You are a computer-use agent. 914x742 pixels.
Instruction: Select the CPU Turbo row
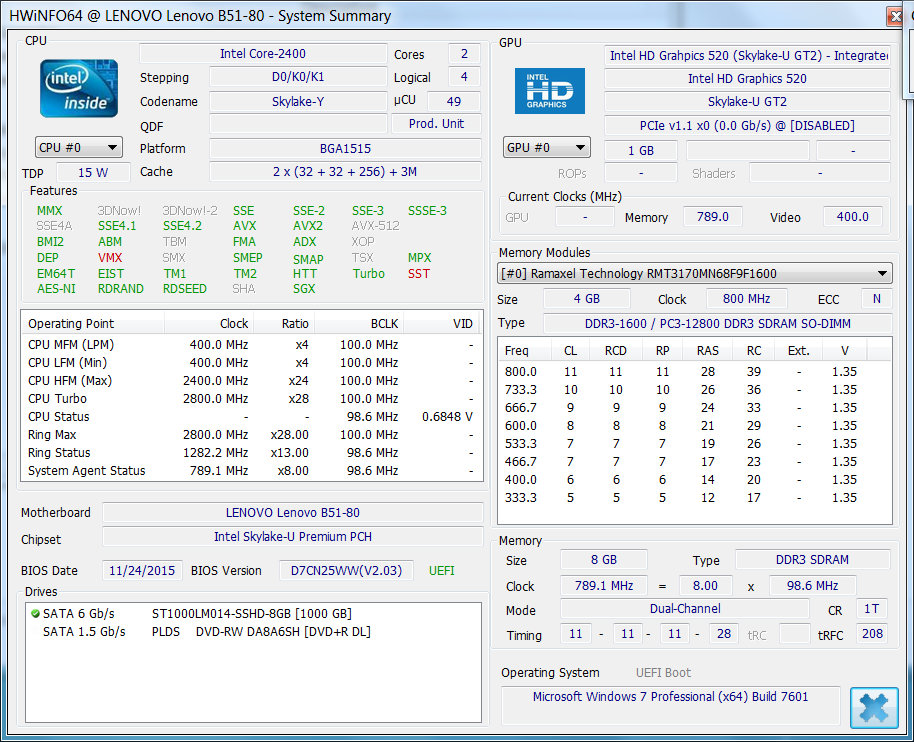(x=252, y=399)
